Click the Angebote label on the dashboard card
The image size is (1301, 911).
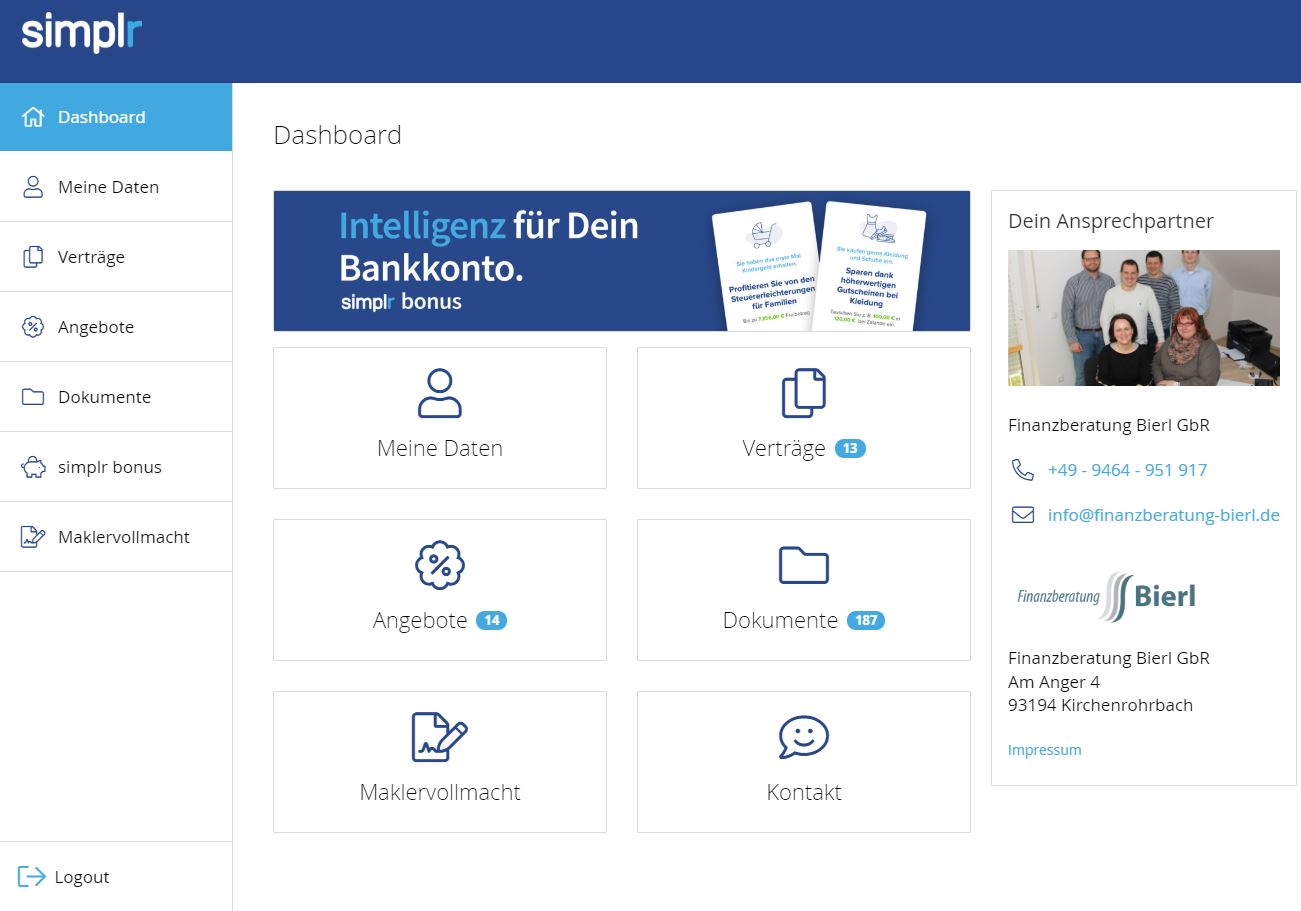click(x=420, y=620)
